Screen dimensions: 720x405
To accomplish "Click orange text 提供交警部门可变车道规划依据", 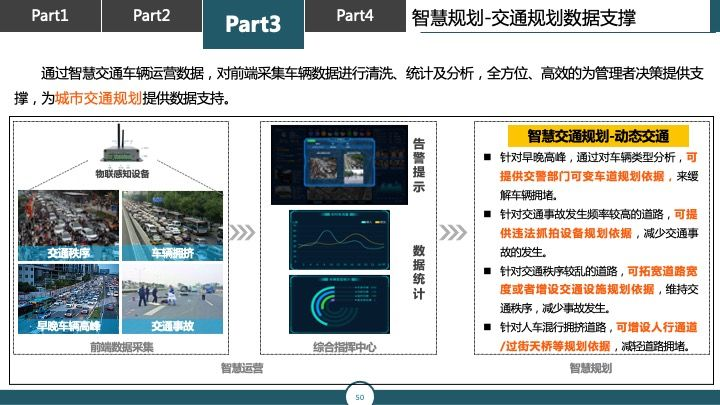I will click(582, 176).
